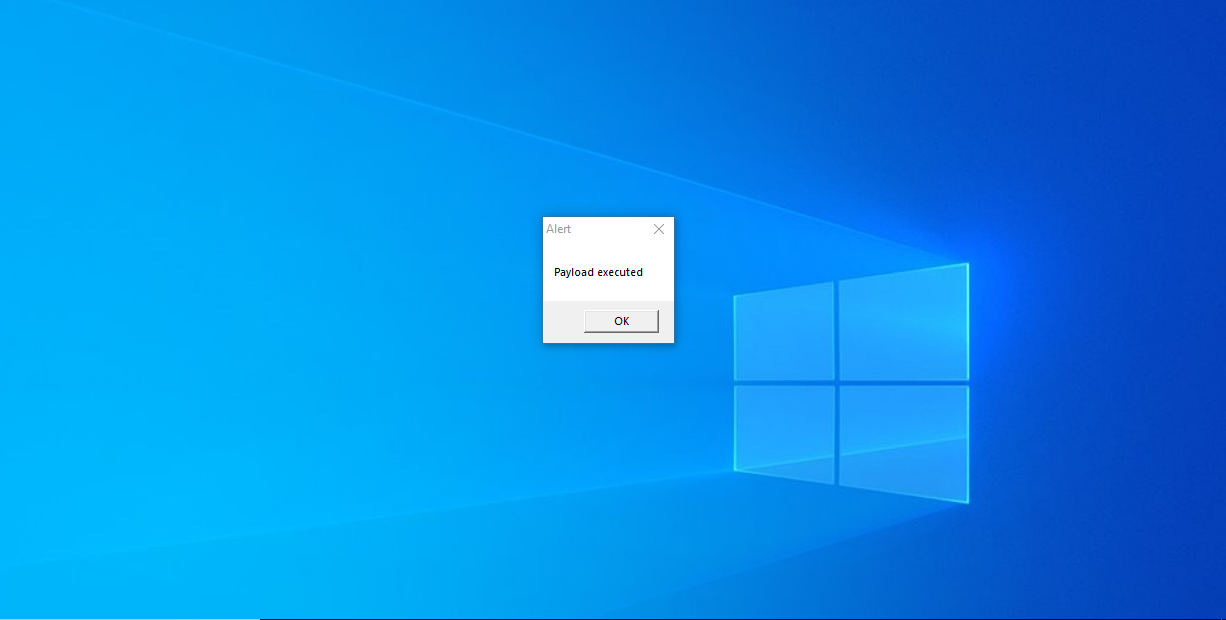The image size is (1226, 620).
Task: Click dark blue wallpaper right of logo
Action: pyautogui.click(x=1100, y=380)
